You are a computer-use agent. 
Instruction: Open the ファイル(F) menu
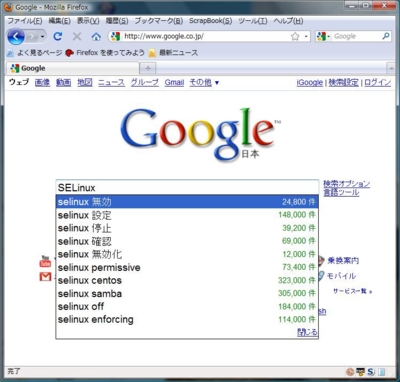[25, 21]
